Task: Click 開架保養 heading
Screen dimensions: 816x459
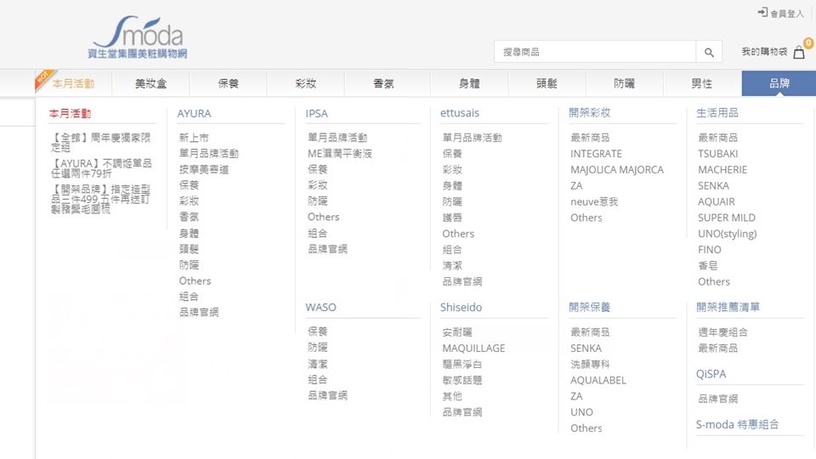Action: click(589, 307)
